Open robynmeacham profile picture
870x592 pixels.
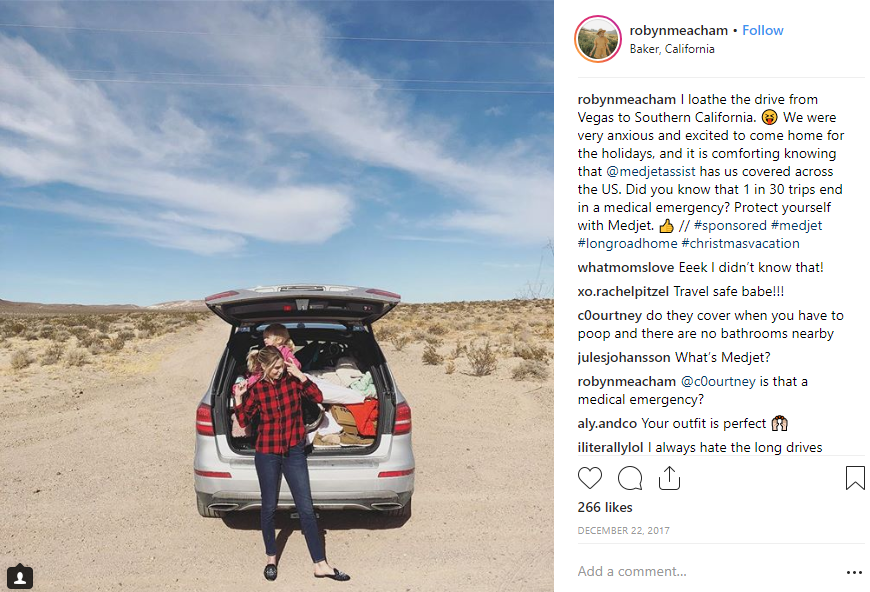598,39
